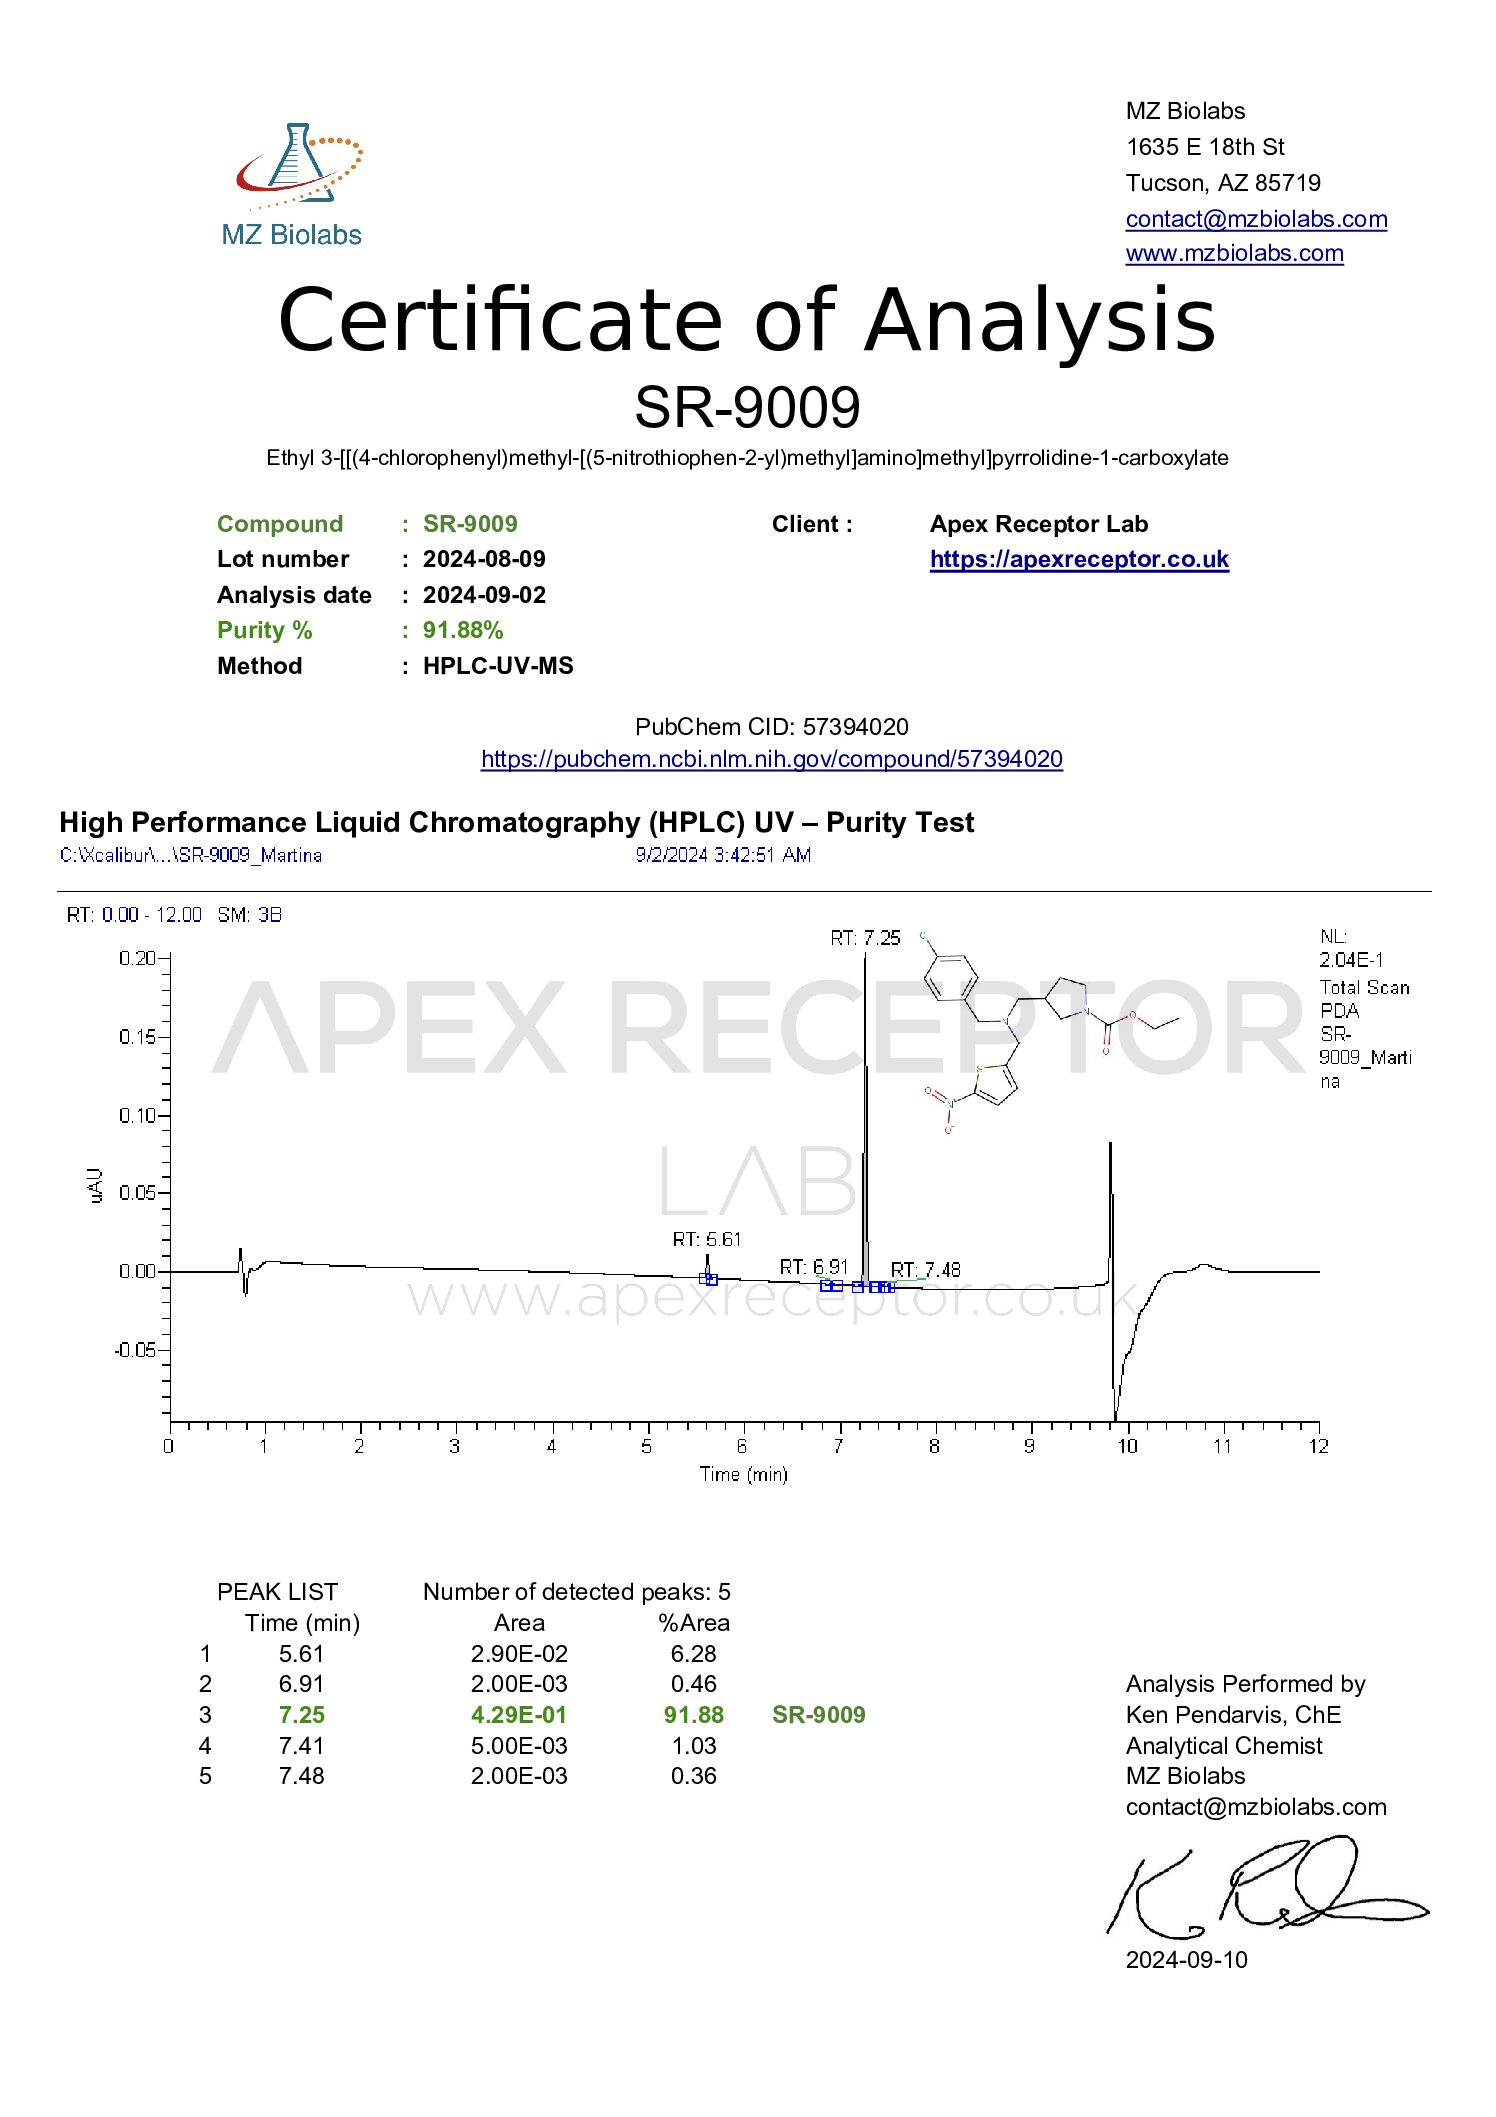Click the analysis date value 2024-09-02

pos(484,595)
